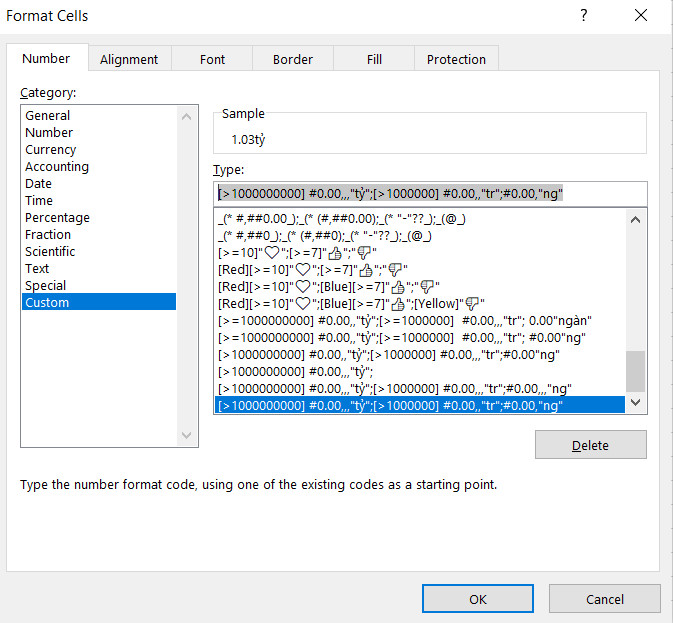Pick the Accounting category
This screenshot has width=673, height=623.
pyautogui.click(x=57, y=167)
